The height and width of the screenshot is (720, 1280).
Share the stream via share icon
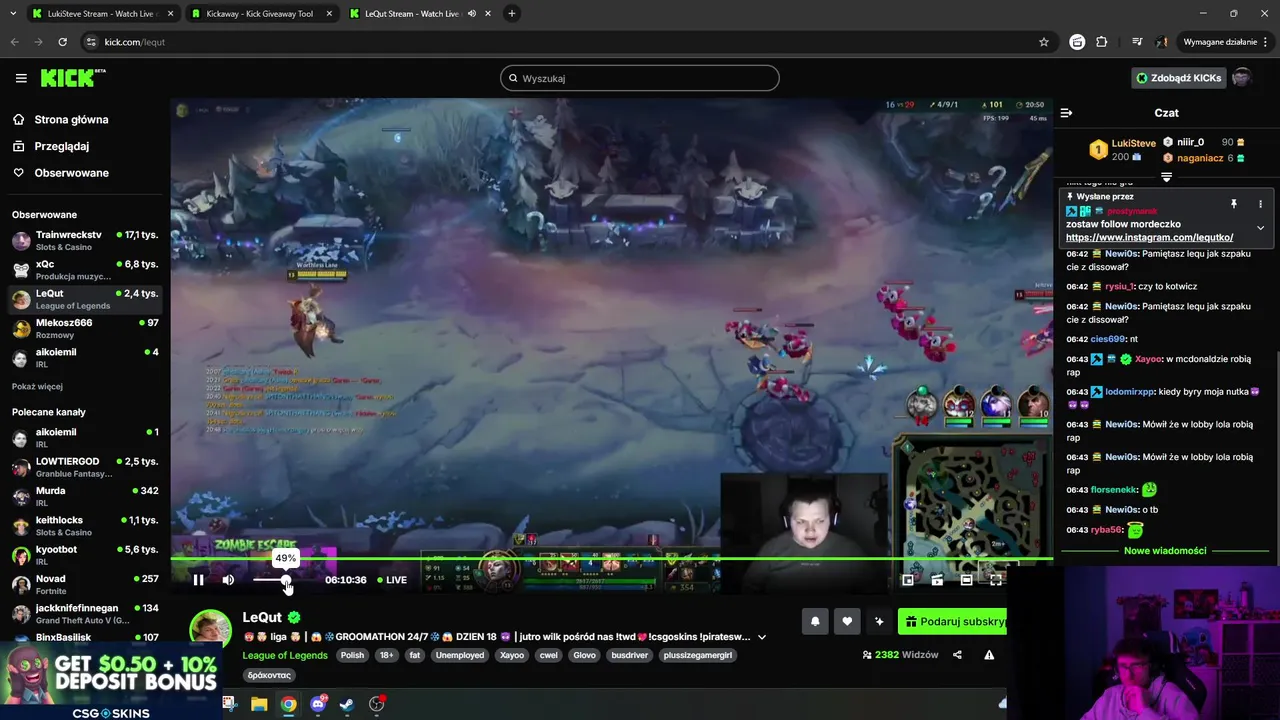957,655
